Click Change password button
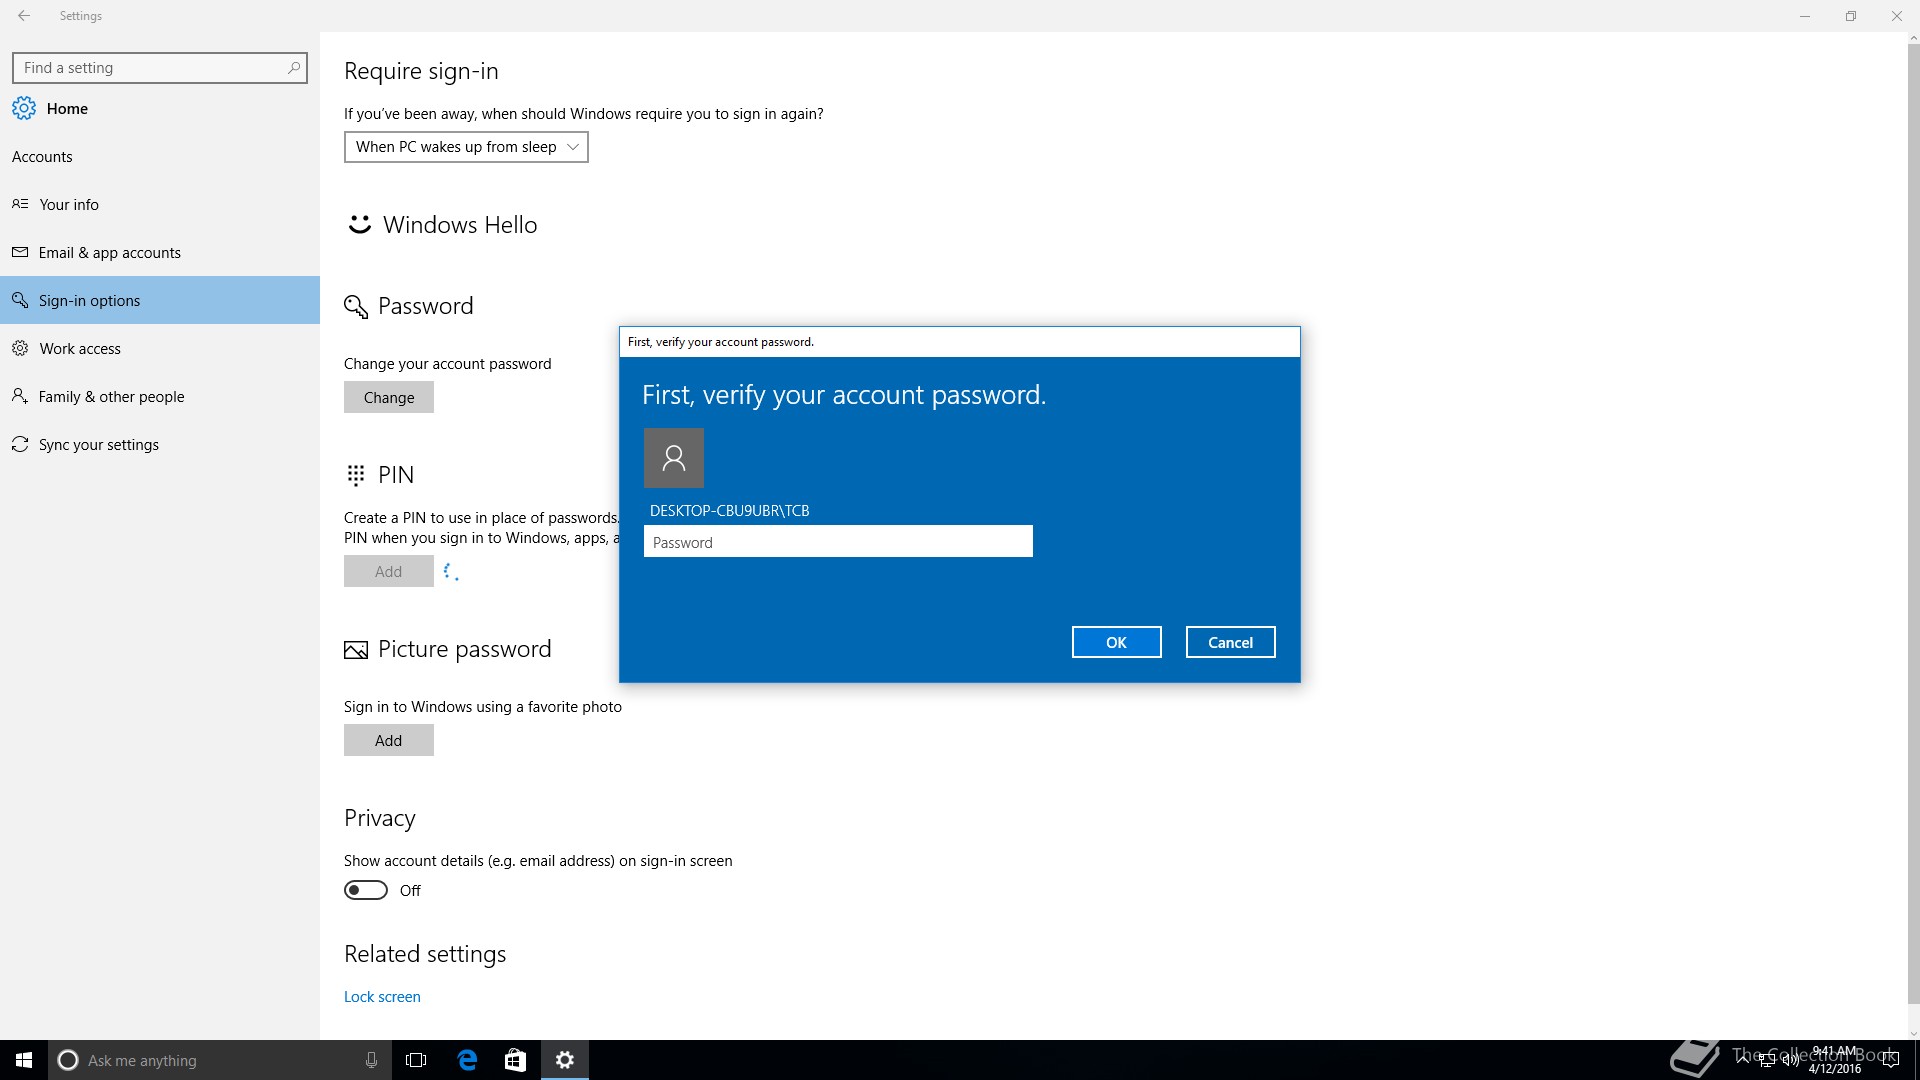Image resolution: width=1920 pixels, height=1080 pixels. pos(389,397)
